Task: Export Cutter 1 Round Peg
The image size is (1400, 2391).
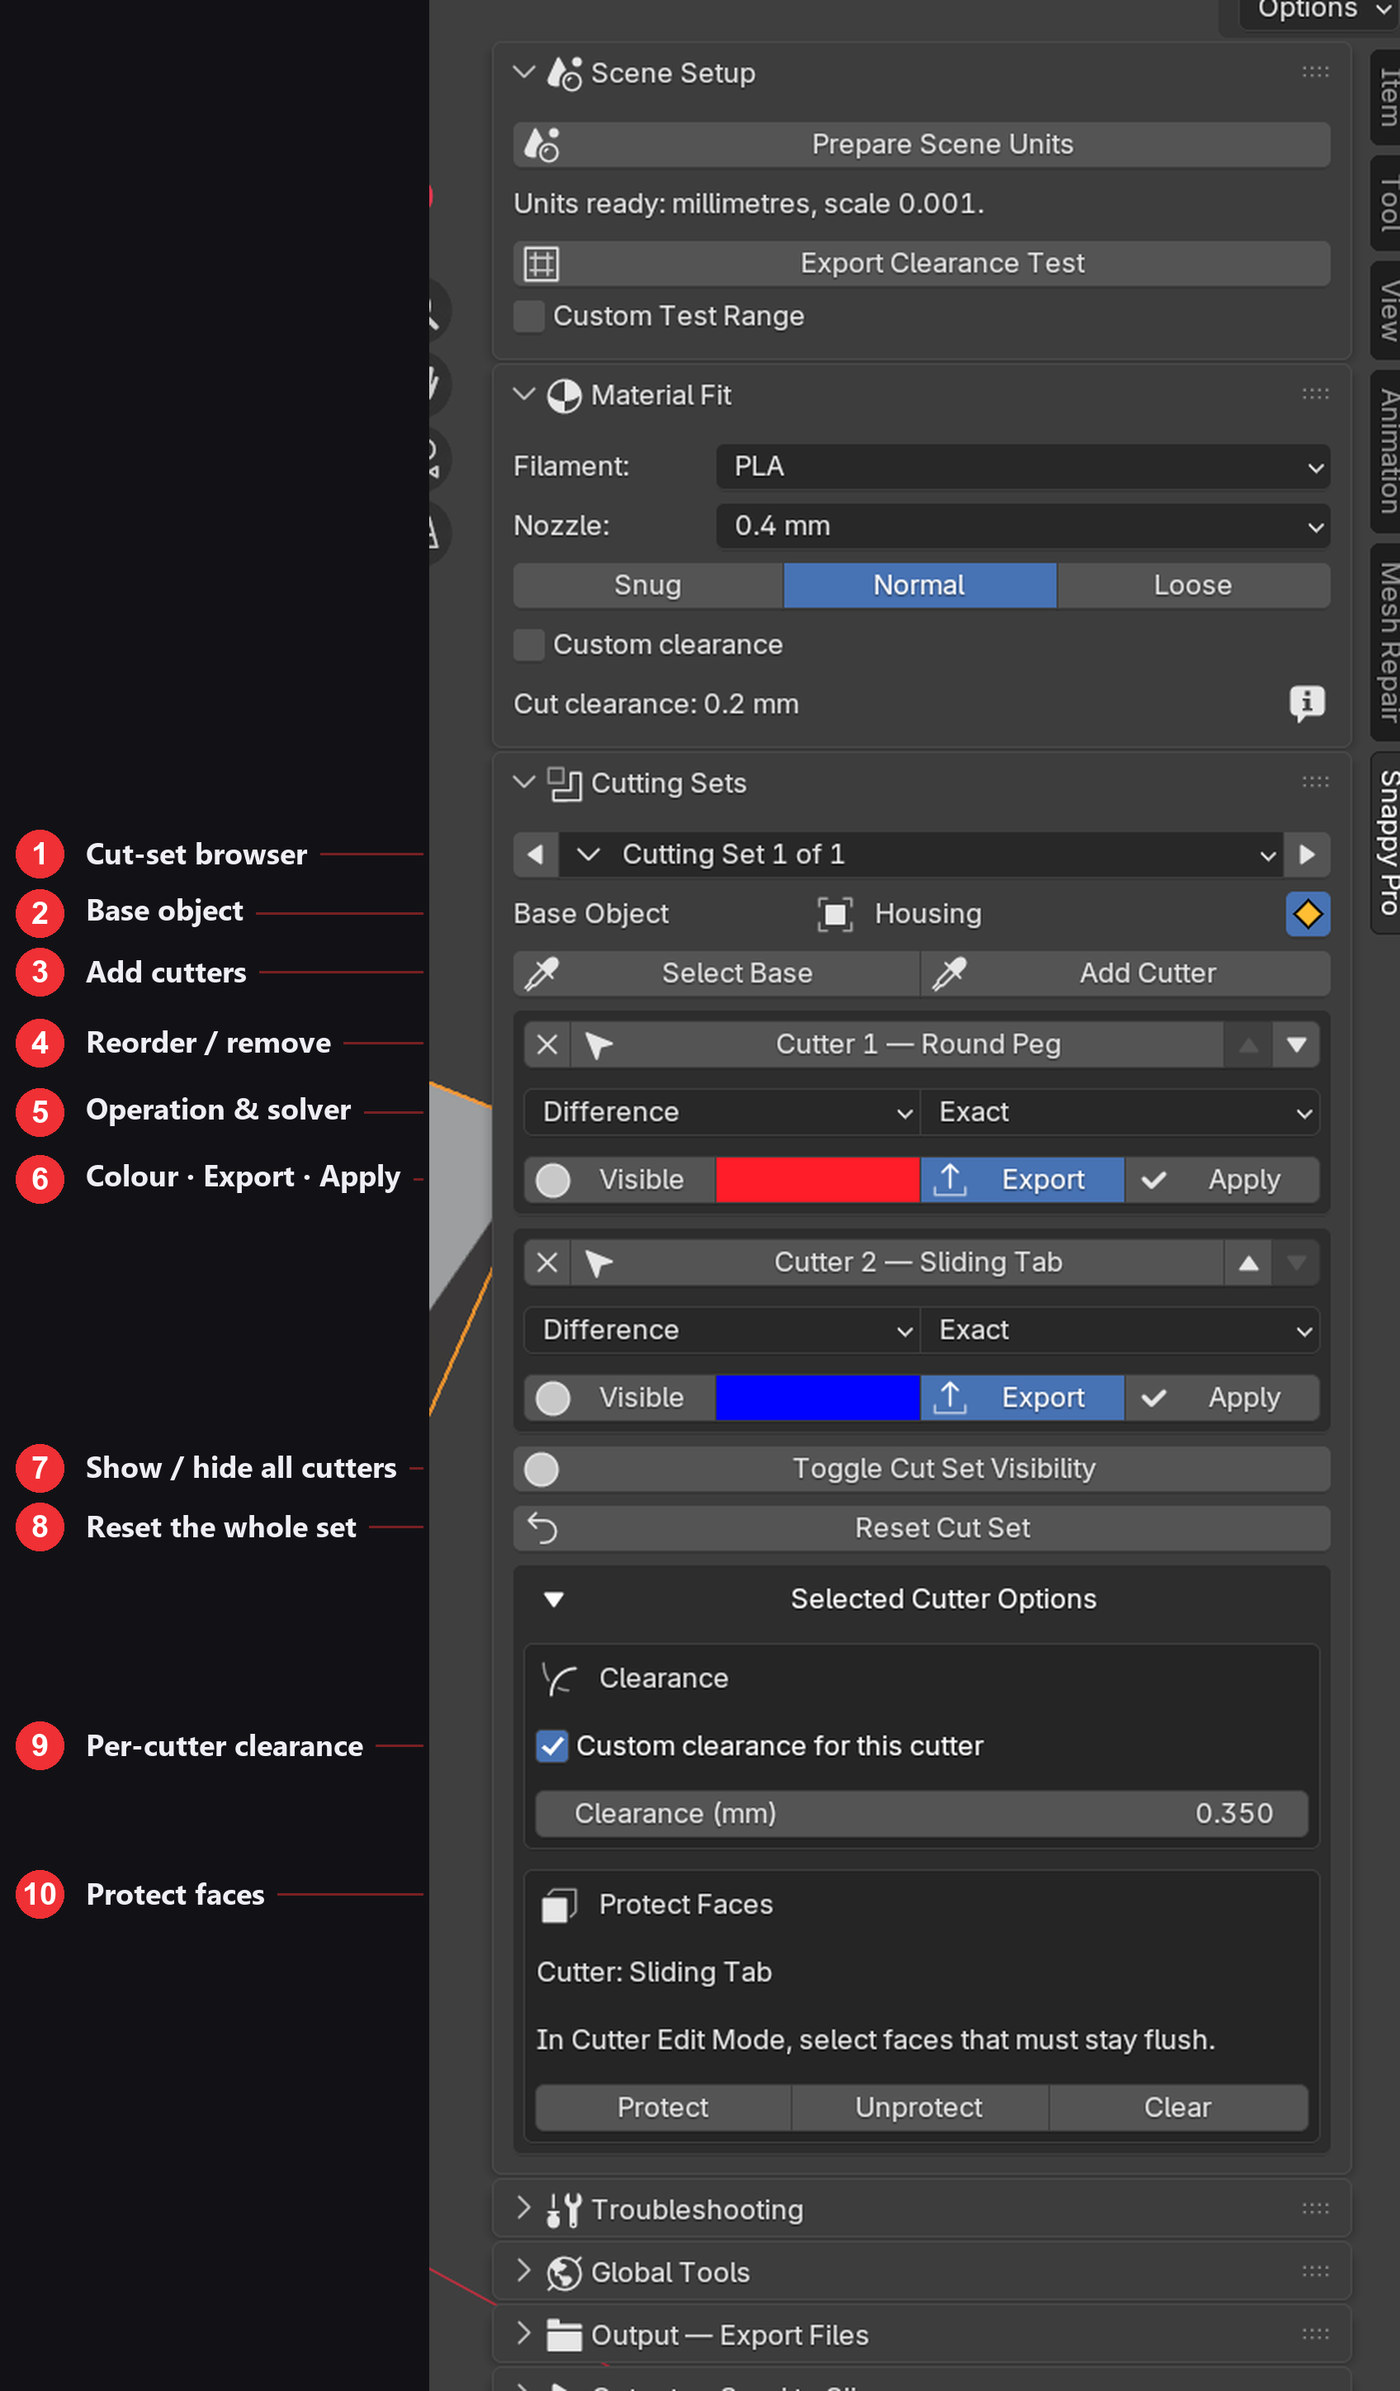Action: (1022, 1180)
